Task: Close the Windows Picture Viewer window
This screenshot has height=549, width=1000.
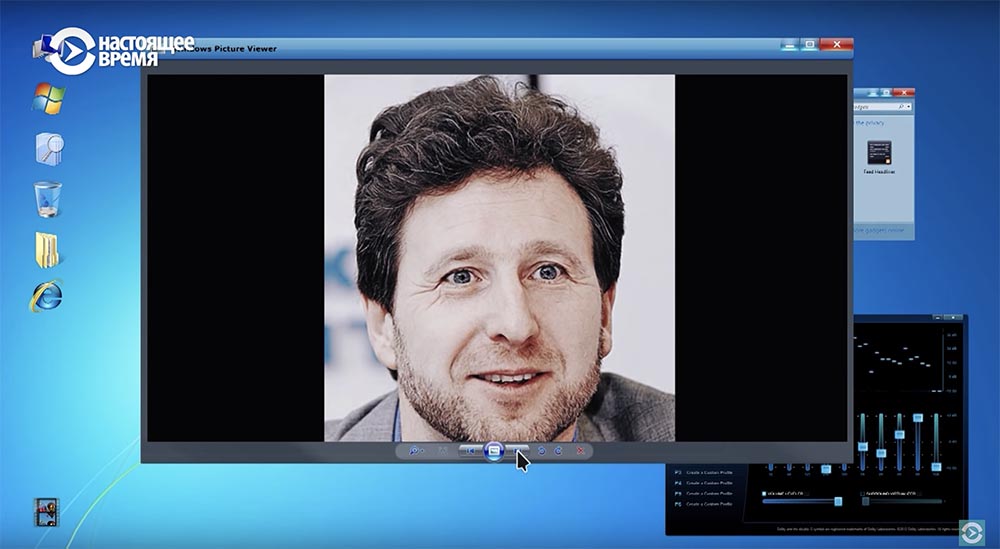Action: click(x=837, y=45)
